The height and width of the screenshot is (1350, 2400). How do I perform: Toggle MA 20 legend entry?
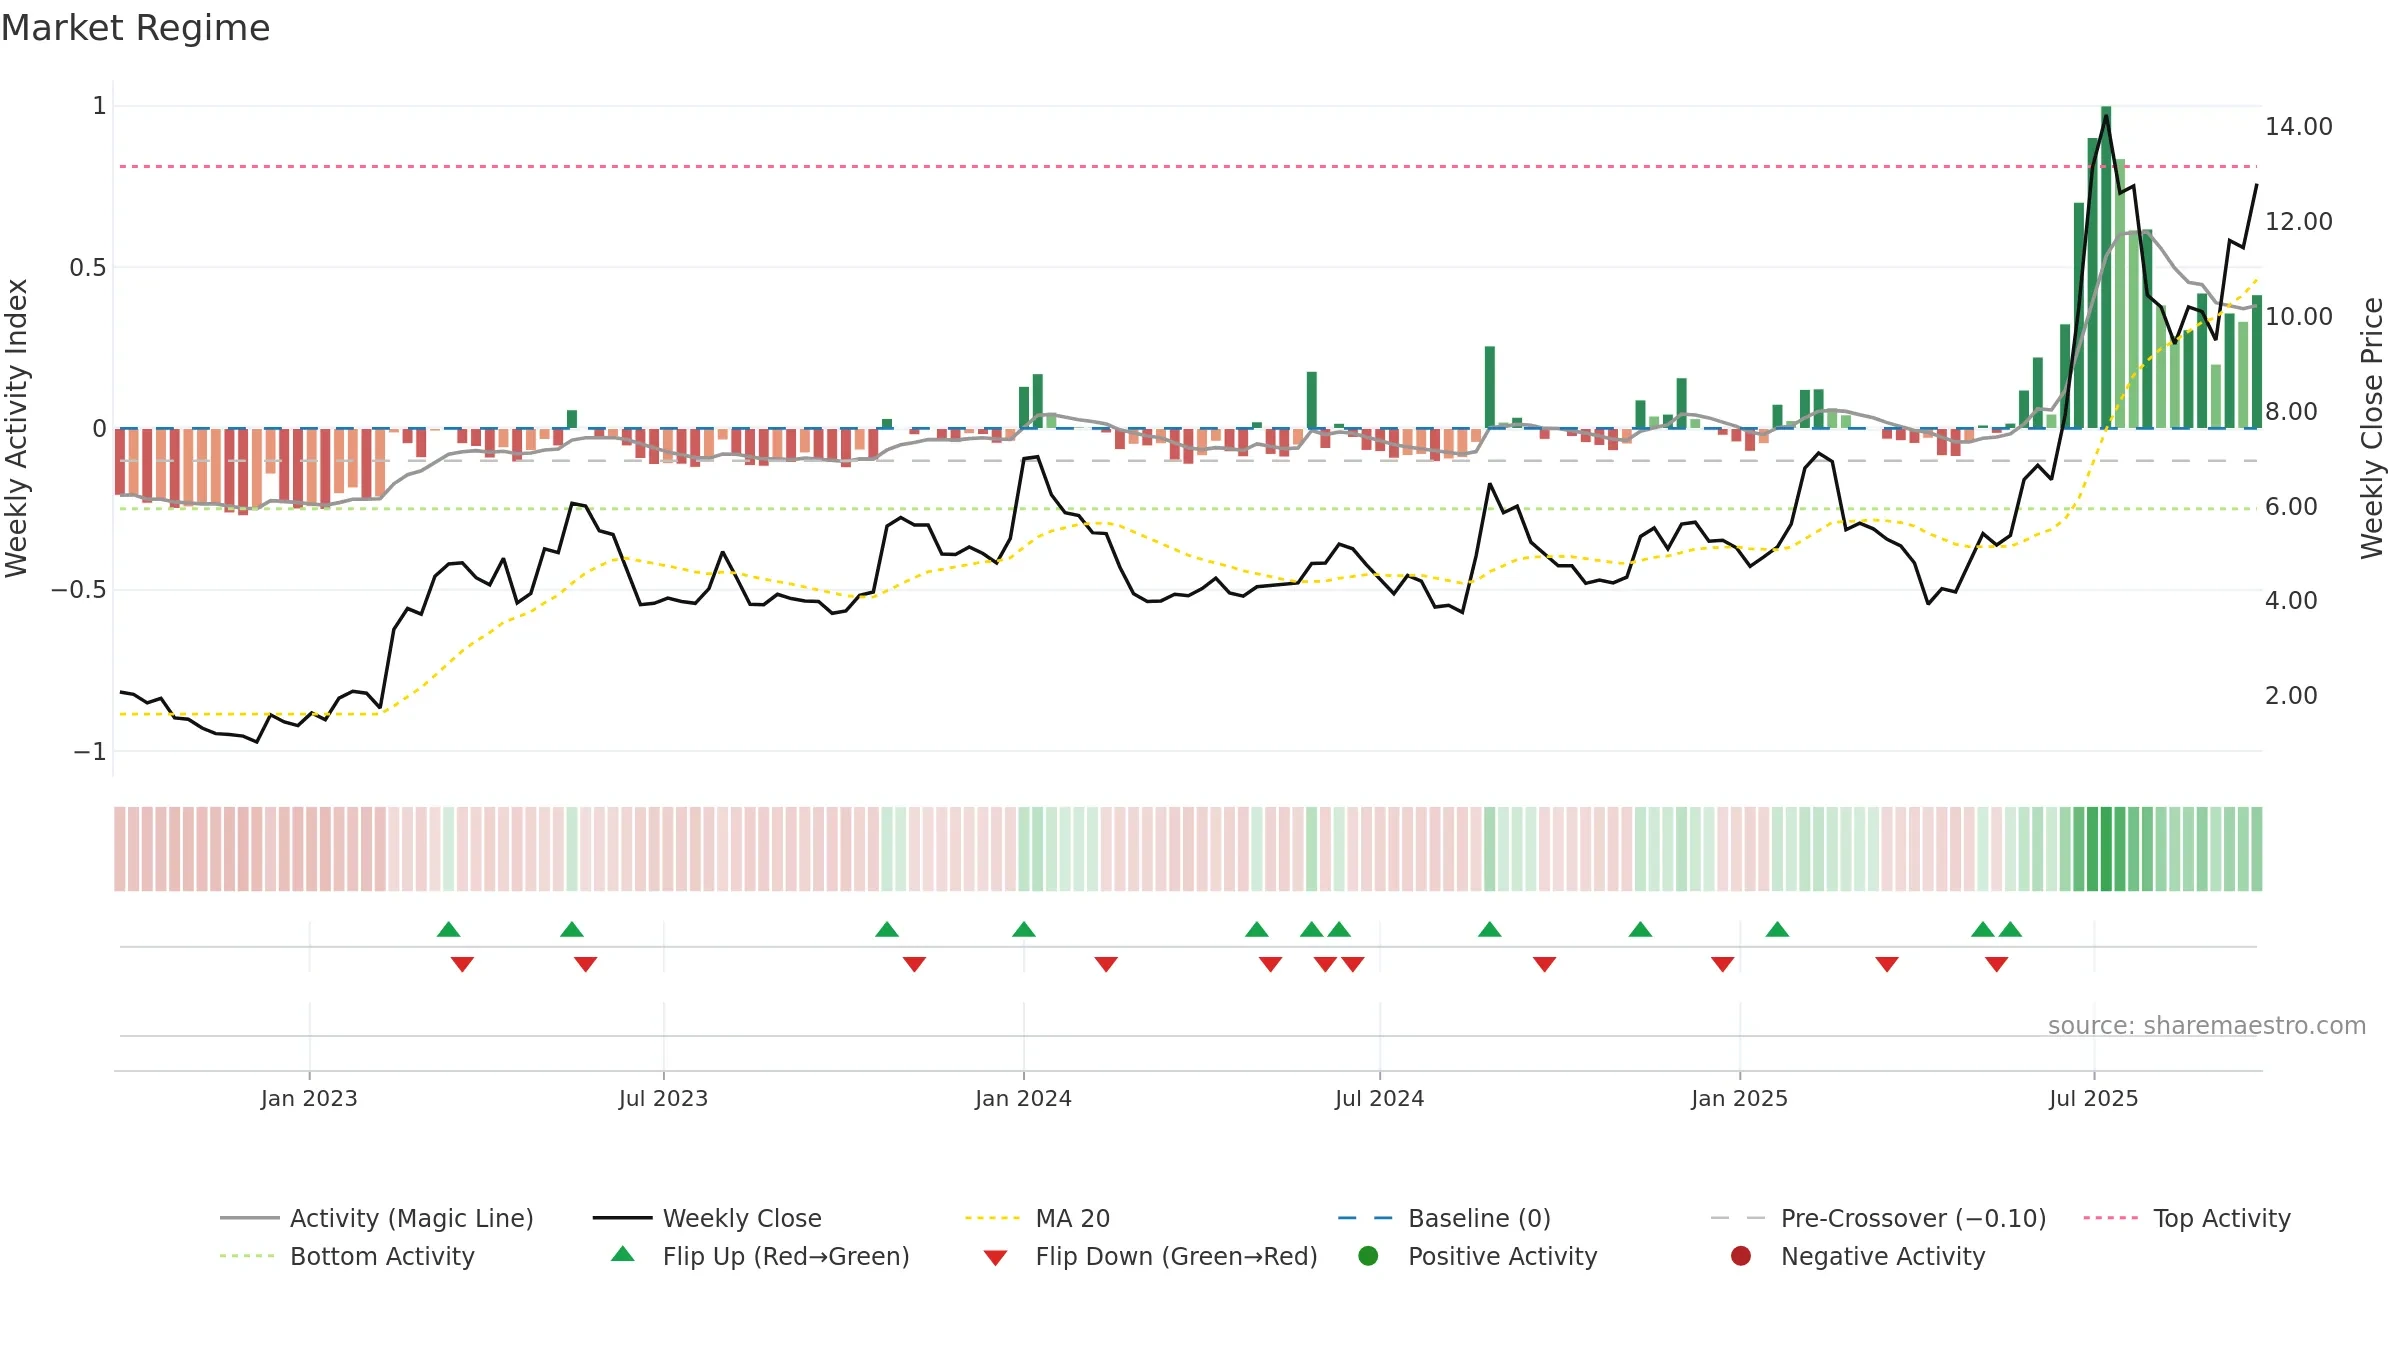(1037, 1218)
